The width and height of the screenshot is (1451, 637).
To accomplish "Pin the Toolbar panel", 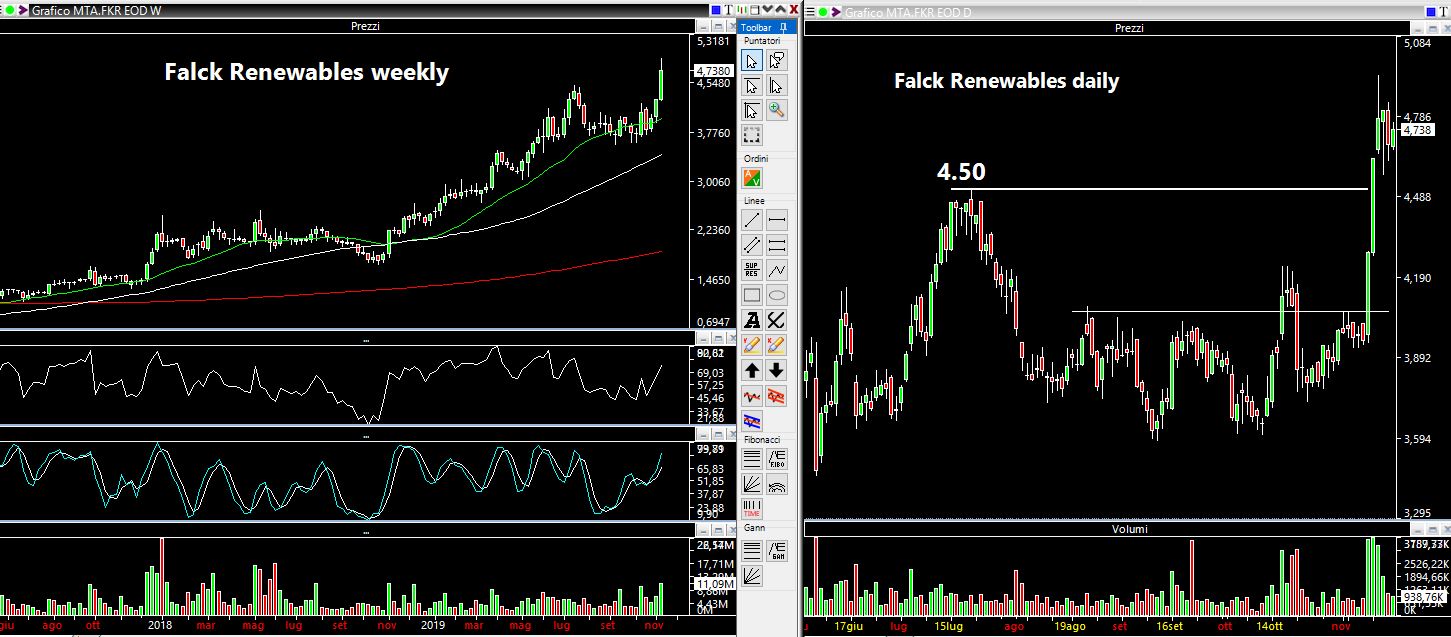I will pos(782,27).
